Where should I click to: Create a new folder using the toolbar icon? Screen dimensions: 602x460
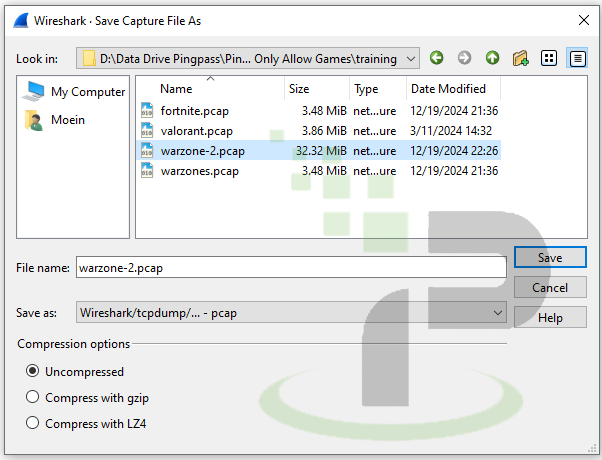tap(520, 59)
